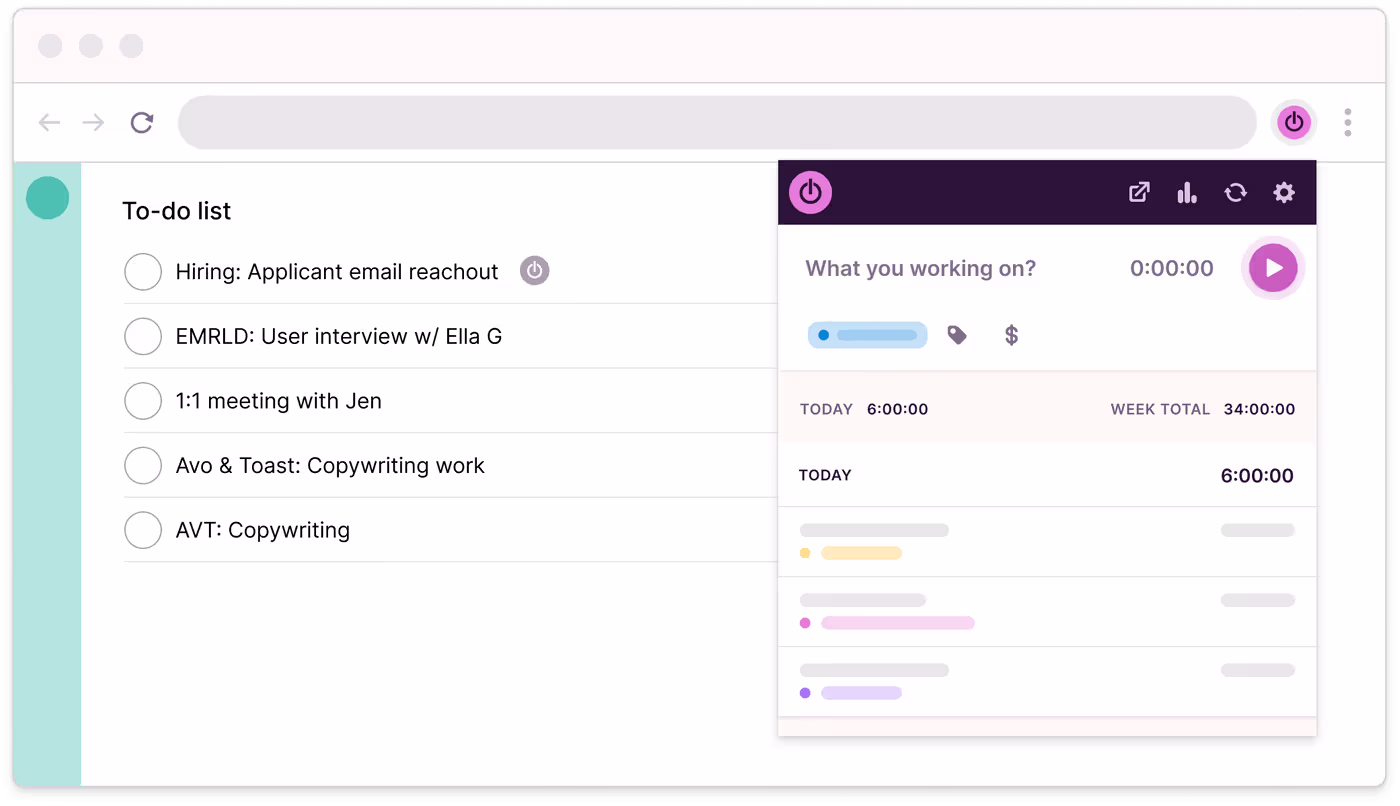Open '1:1 meeting with Jen' task text
This screenshot has height=806, width=1400.
tap(279, 401)
